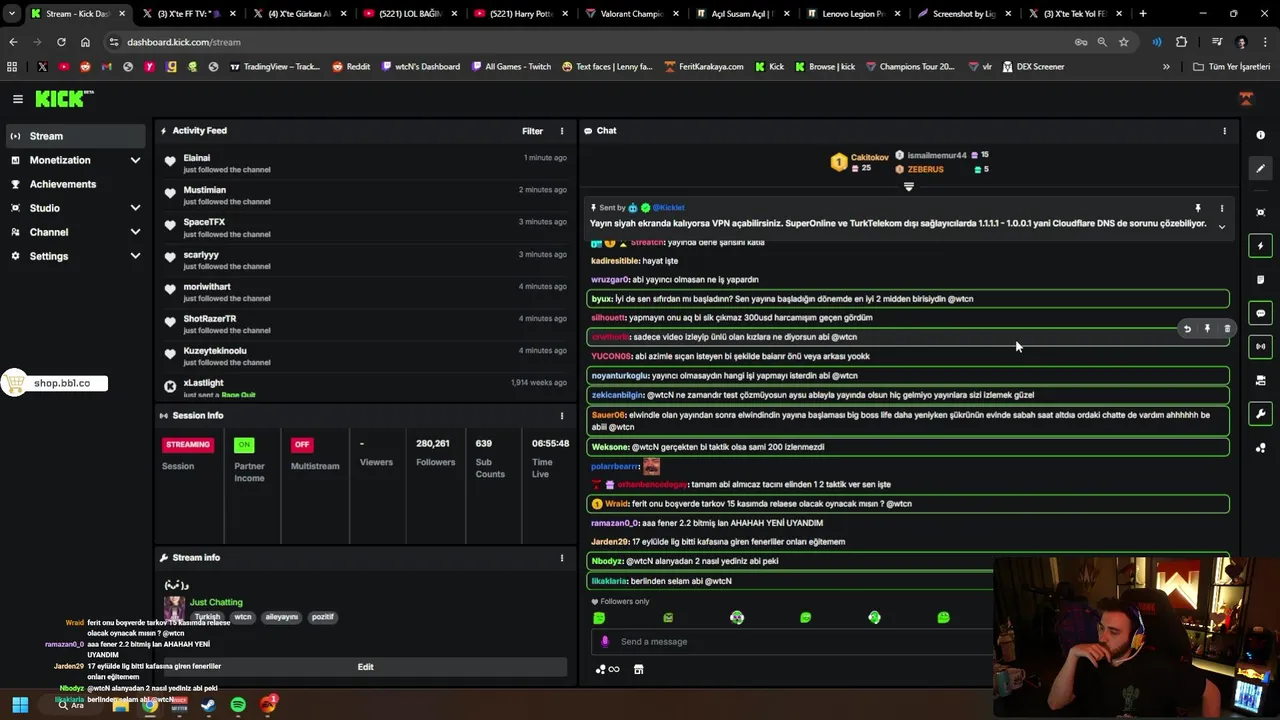Reload the page

pos(61,42)
